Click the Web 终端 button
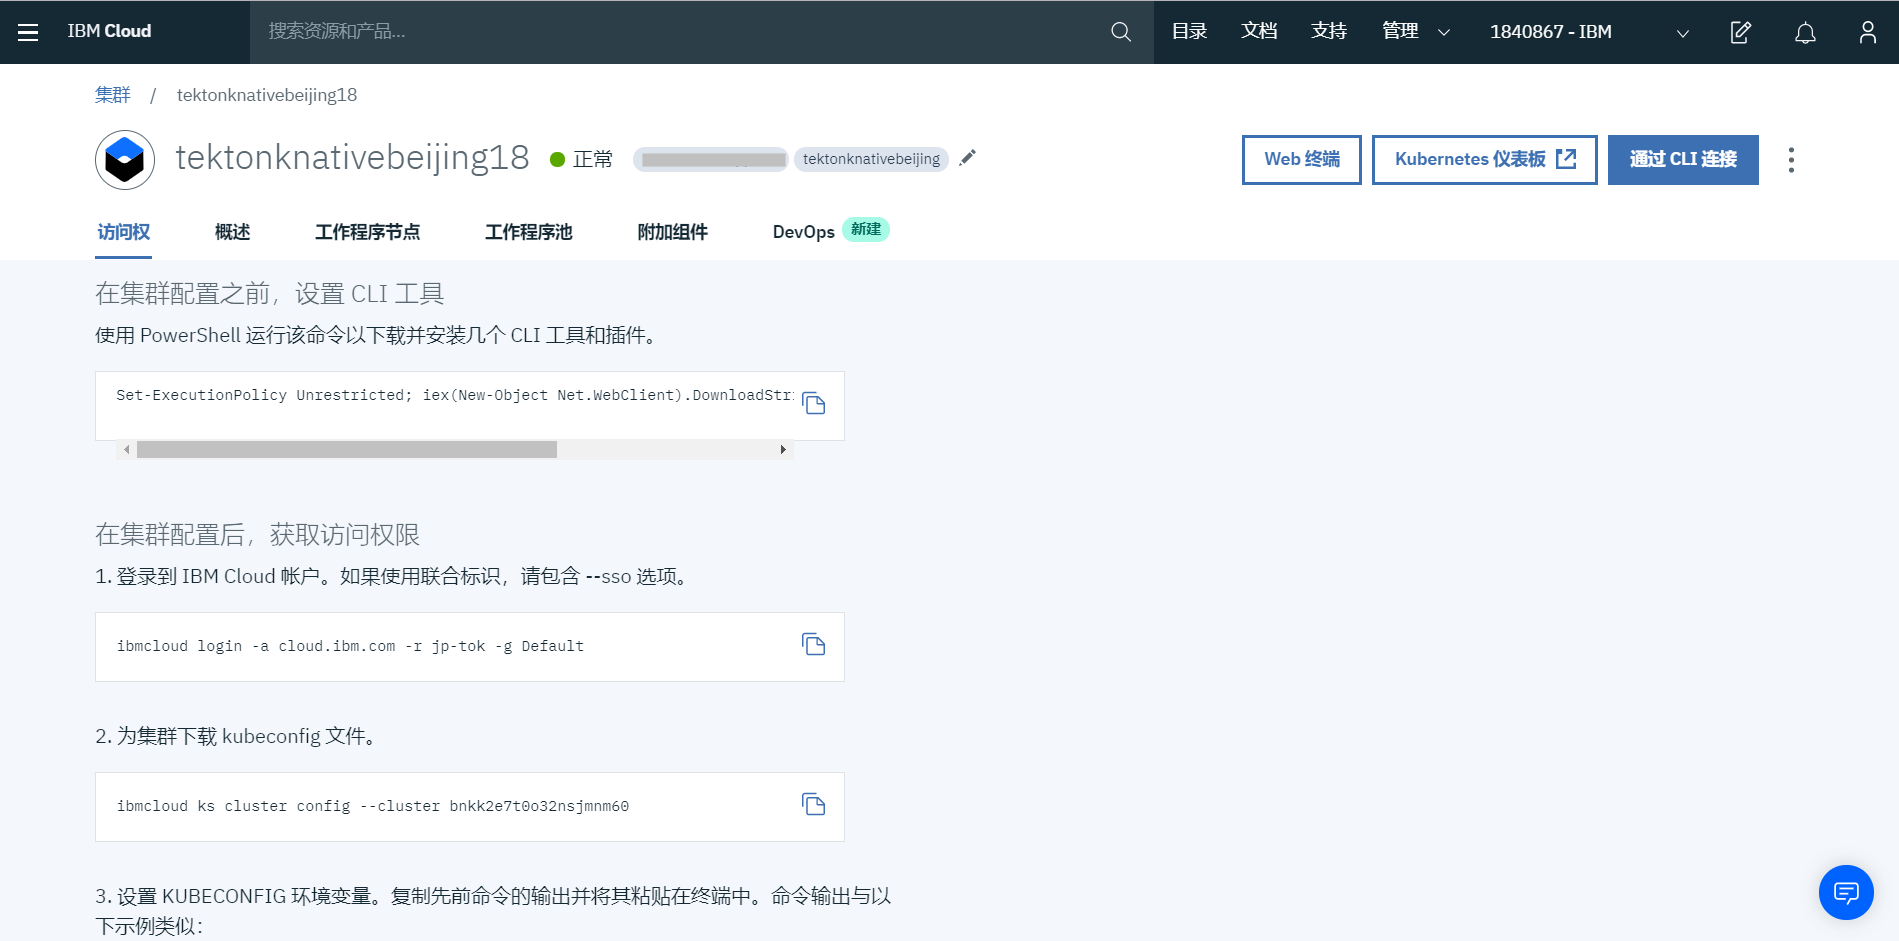1899x941 pixels. 1302,160
